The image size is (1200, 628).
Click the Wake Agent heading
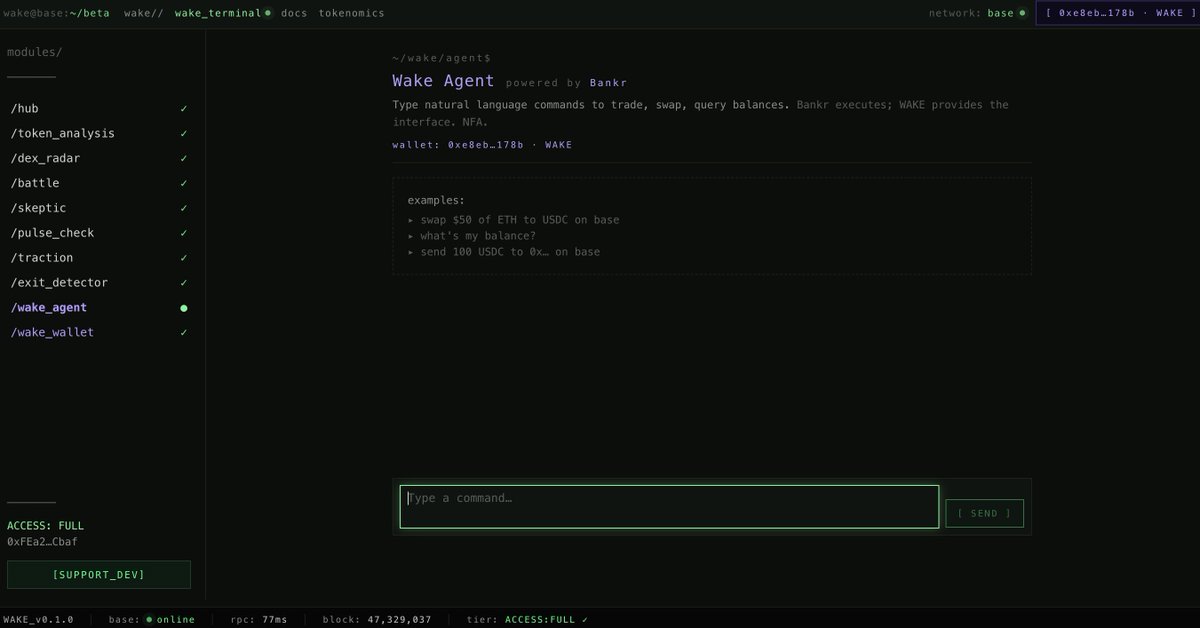443,81
